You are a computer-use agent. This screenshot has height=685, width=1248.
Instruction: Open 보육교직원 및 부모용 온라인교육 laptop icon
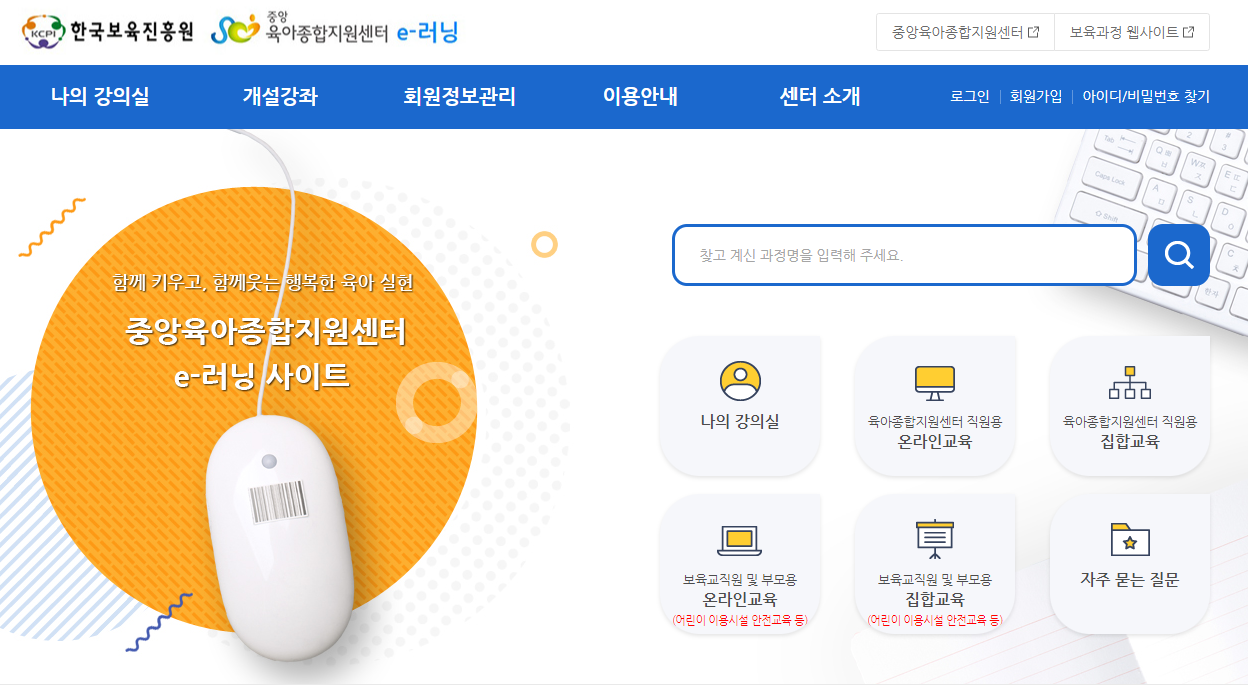pyautogui.click(x=740, y=541)
